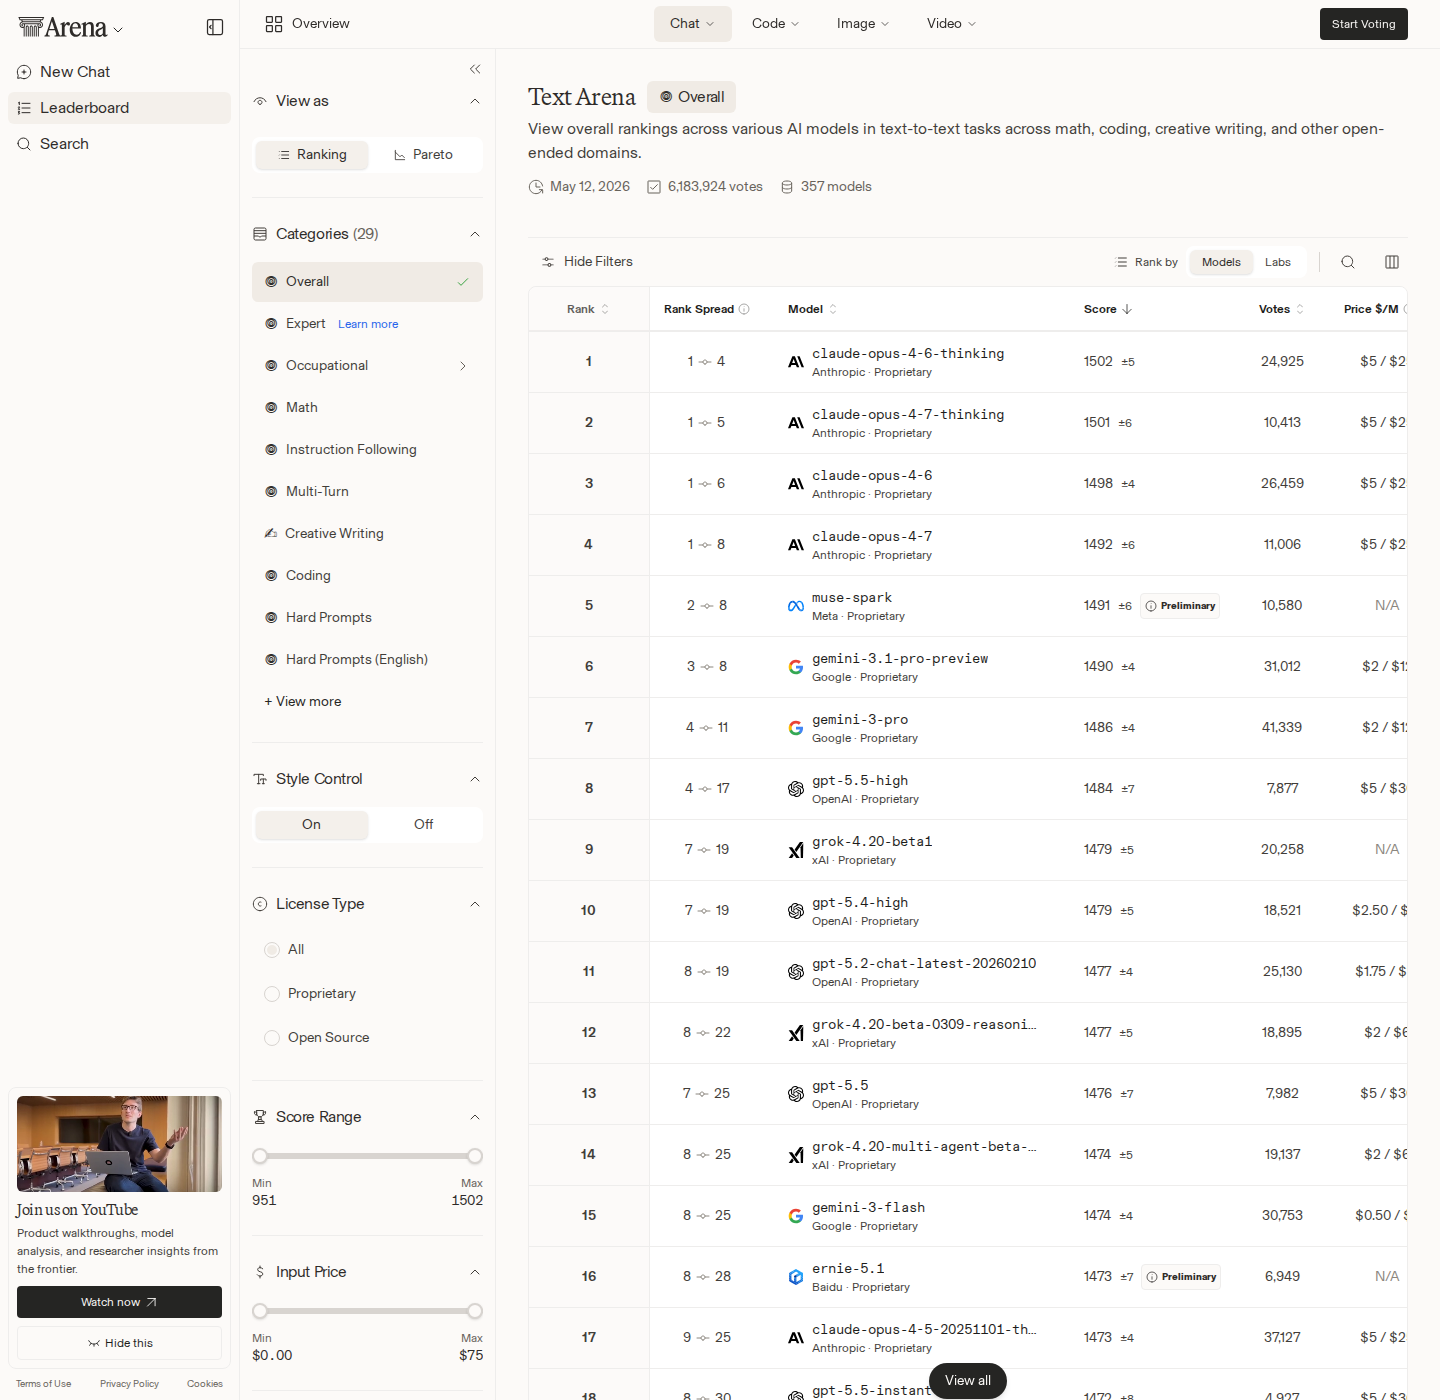
Task: Click the Rank Spread info icon
Action: click(x=744, y=309)
